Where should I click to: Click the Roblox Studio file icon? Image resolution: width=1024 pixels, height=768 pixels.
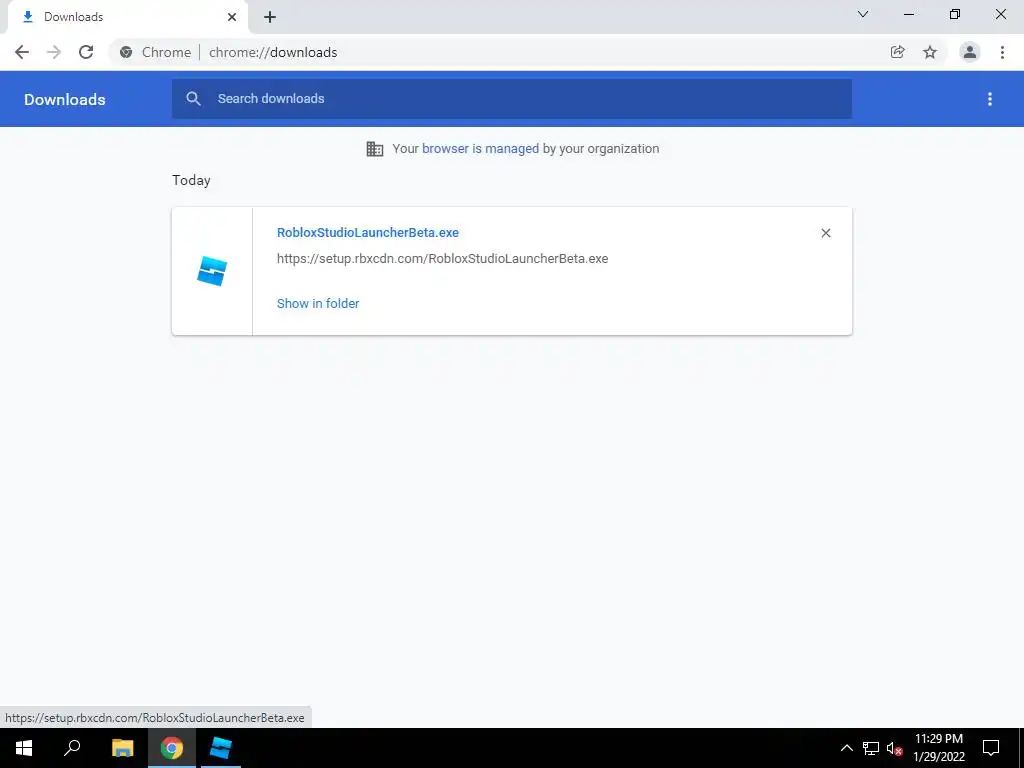click(x=212, y=271)
